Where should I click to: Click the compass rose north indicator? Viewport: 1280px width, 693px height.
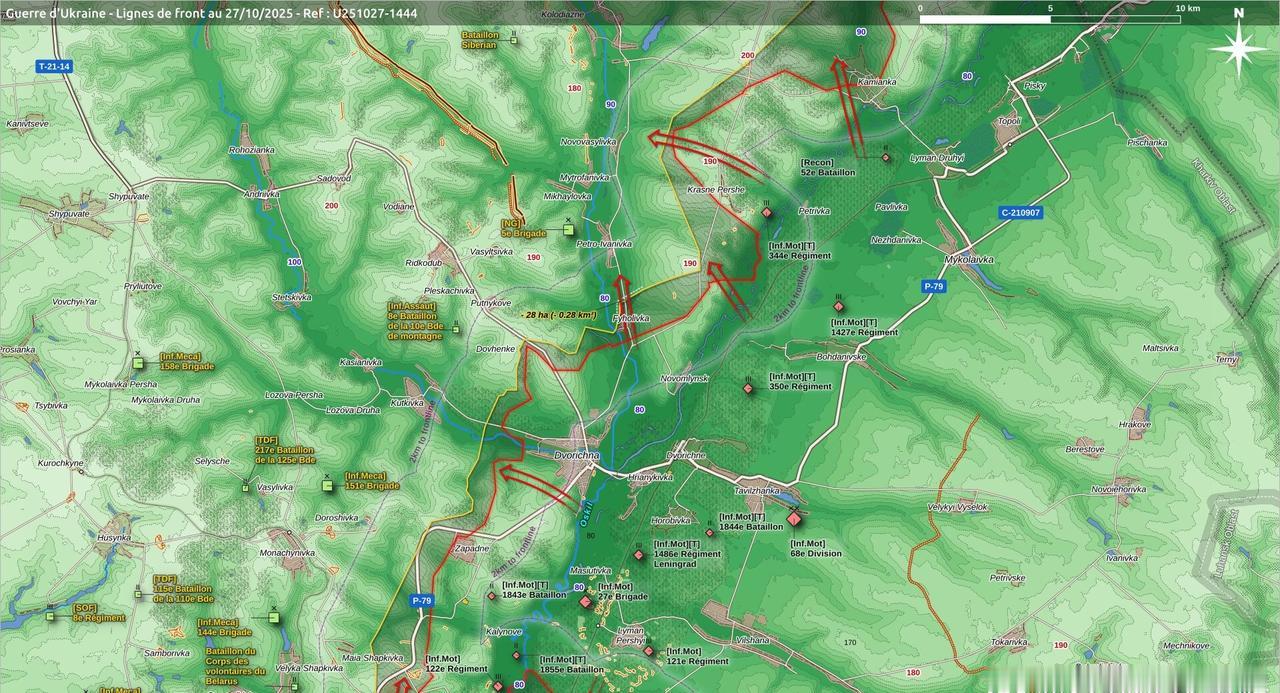point(1238,46)
